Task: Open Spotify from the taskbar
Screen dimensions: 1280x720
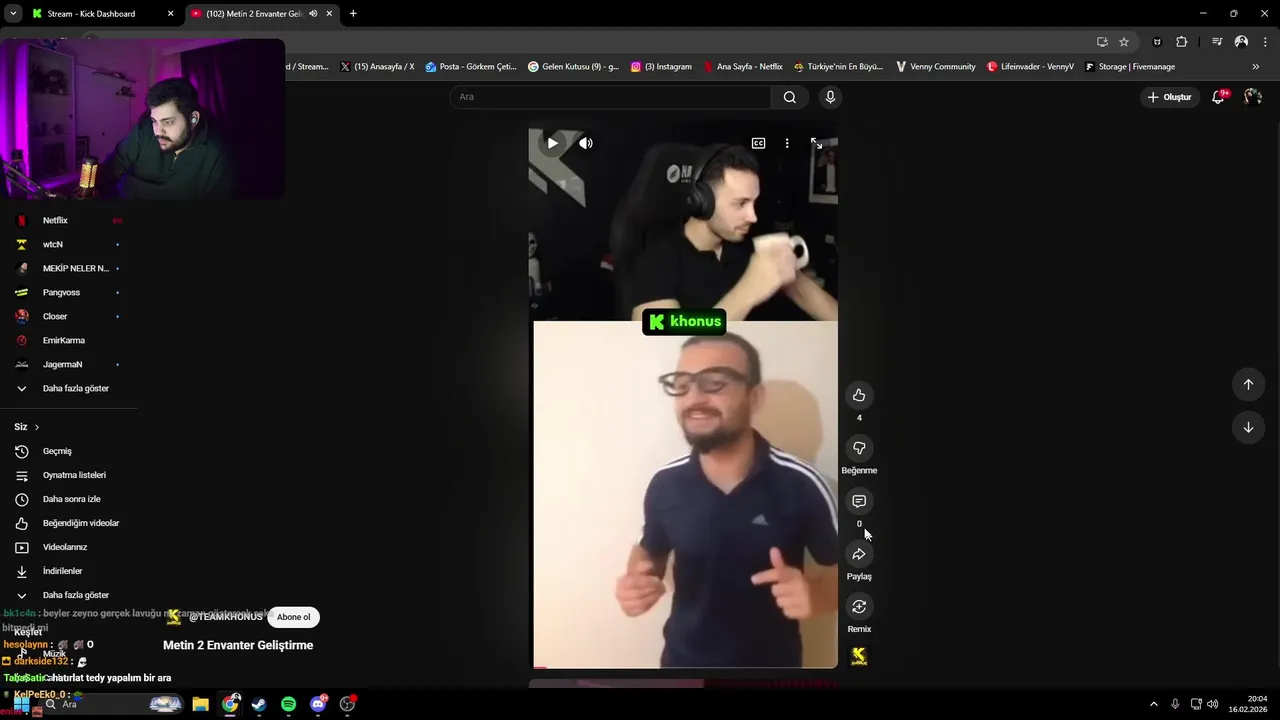Action: click(288, 704)
